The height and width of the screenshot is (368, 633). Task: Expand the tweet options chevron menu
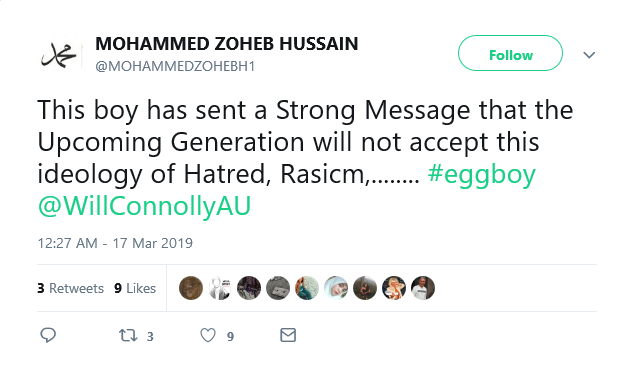589,55
